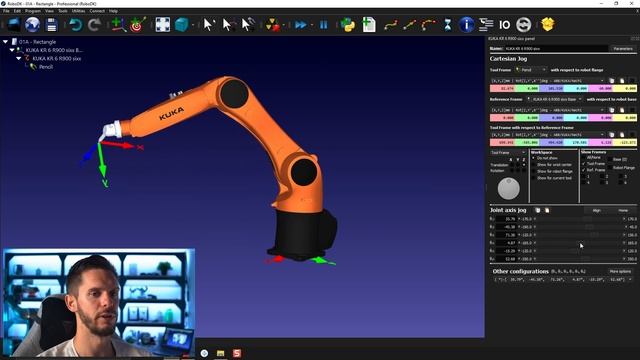Select Show for wrist center option
The height and width of the screenshot is (360, 640).
point(552,164)
